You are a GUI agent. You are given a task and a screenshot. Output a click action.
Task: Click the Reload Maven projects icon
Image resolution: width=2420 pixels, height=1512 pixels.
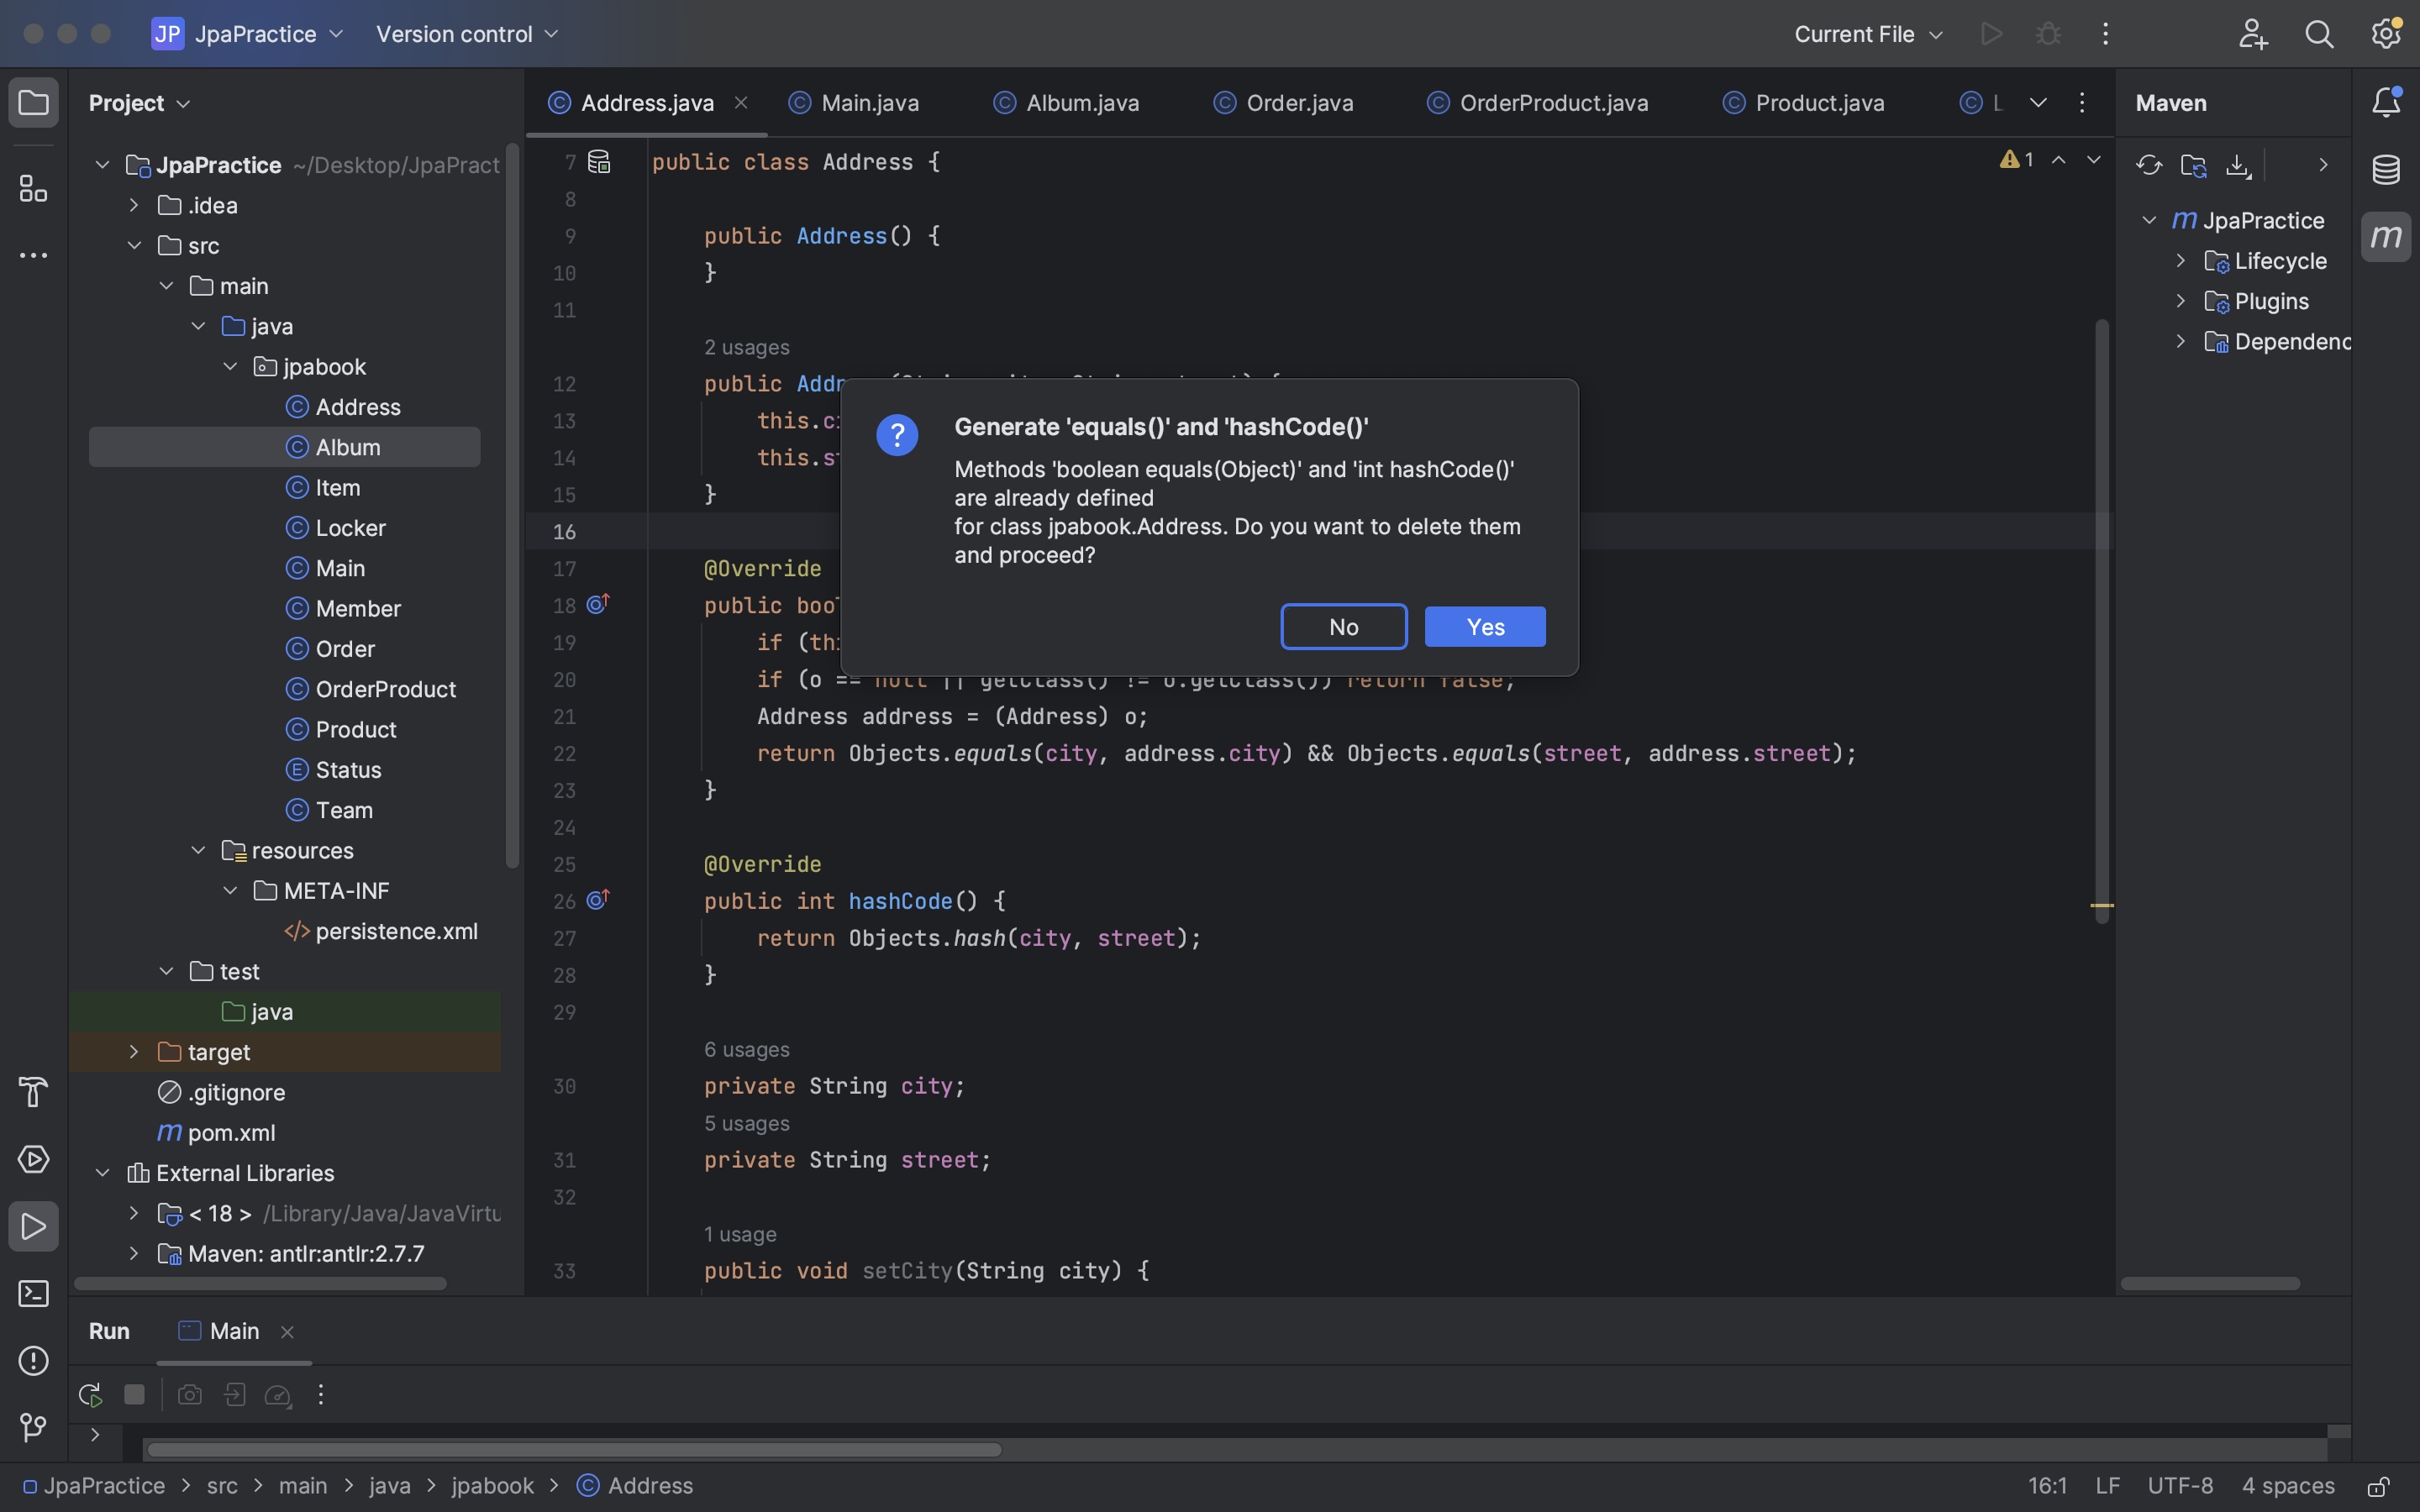coord(2148,165)
